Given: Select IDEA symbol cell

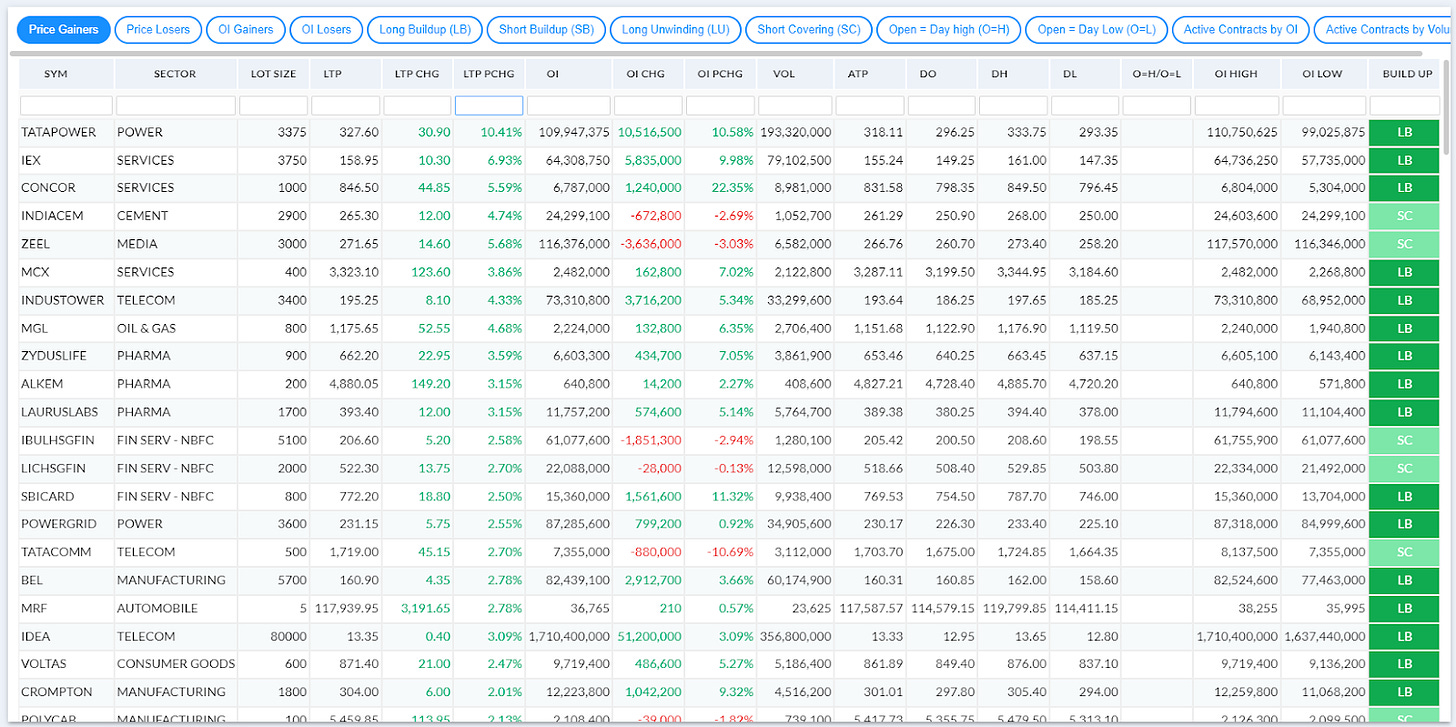Looking at the screenshot, I should tap(66, 636).
